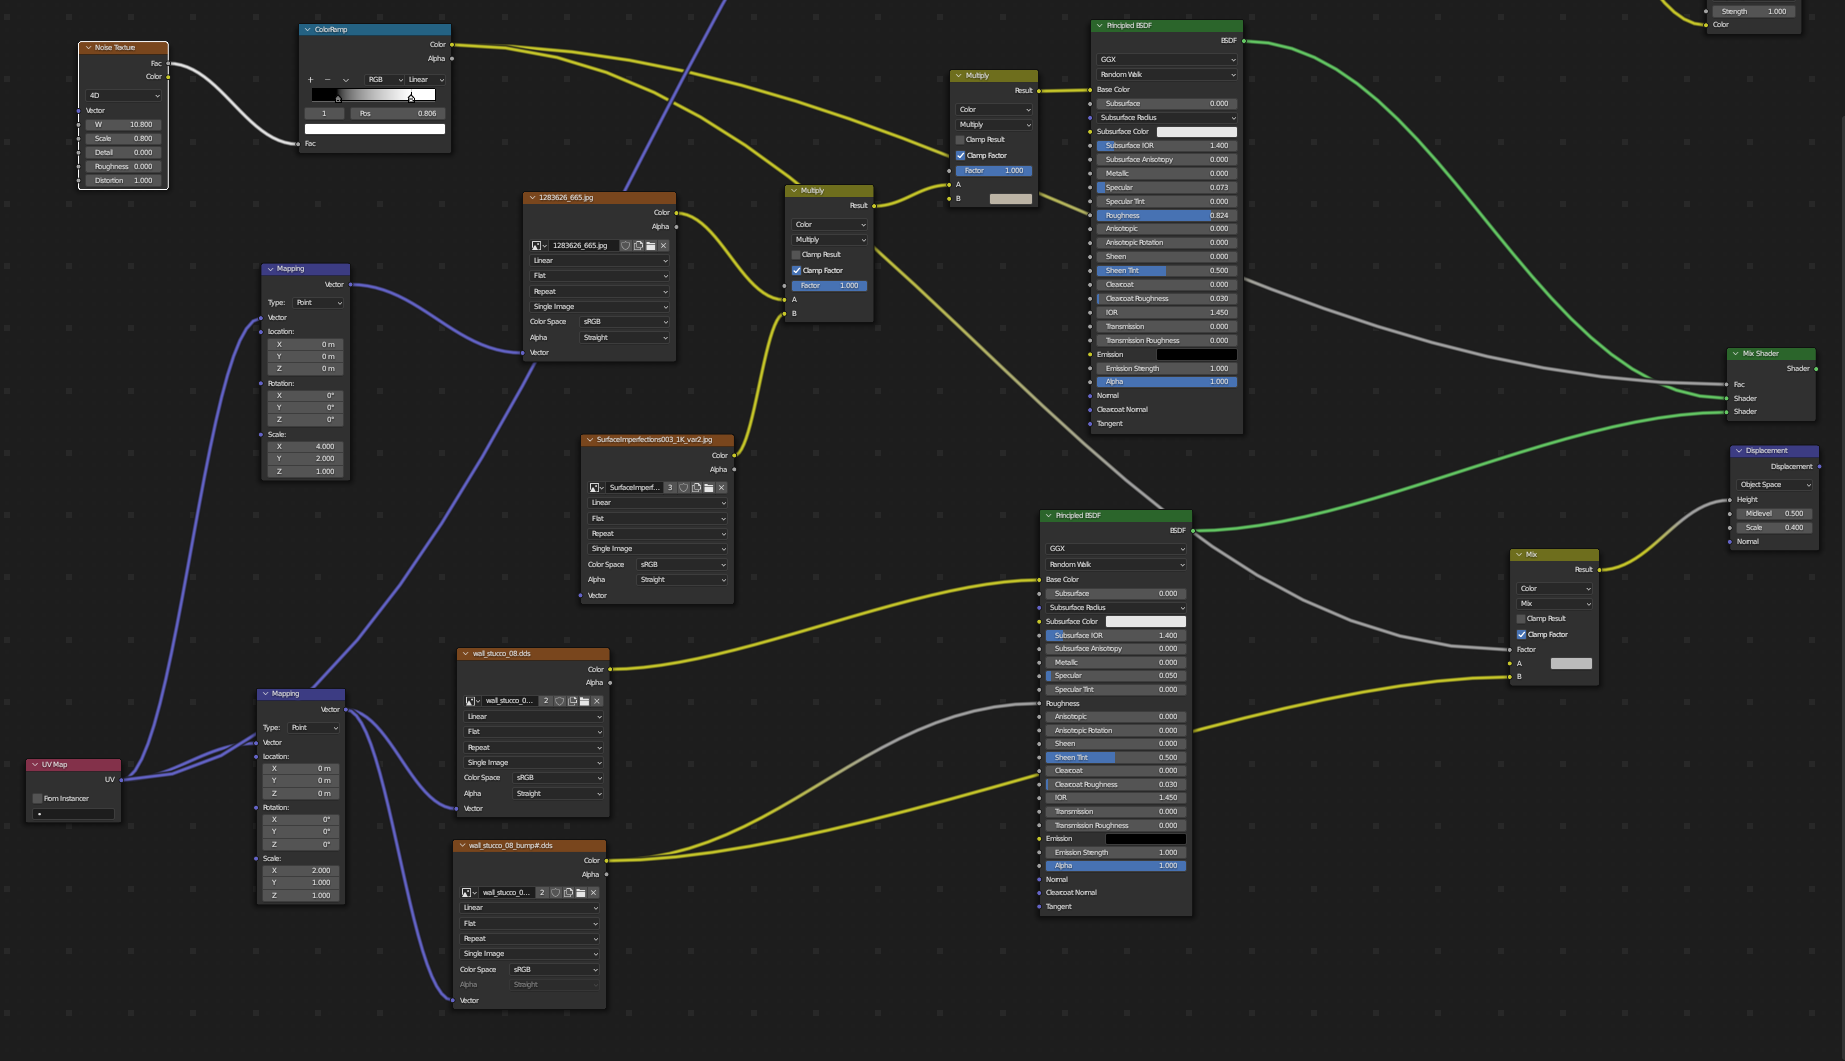The width and height of the screenshot is (1845, 1061).
Task: Click the Scale X field in upper Mapping node
Action: point(305,447)
